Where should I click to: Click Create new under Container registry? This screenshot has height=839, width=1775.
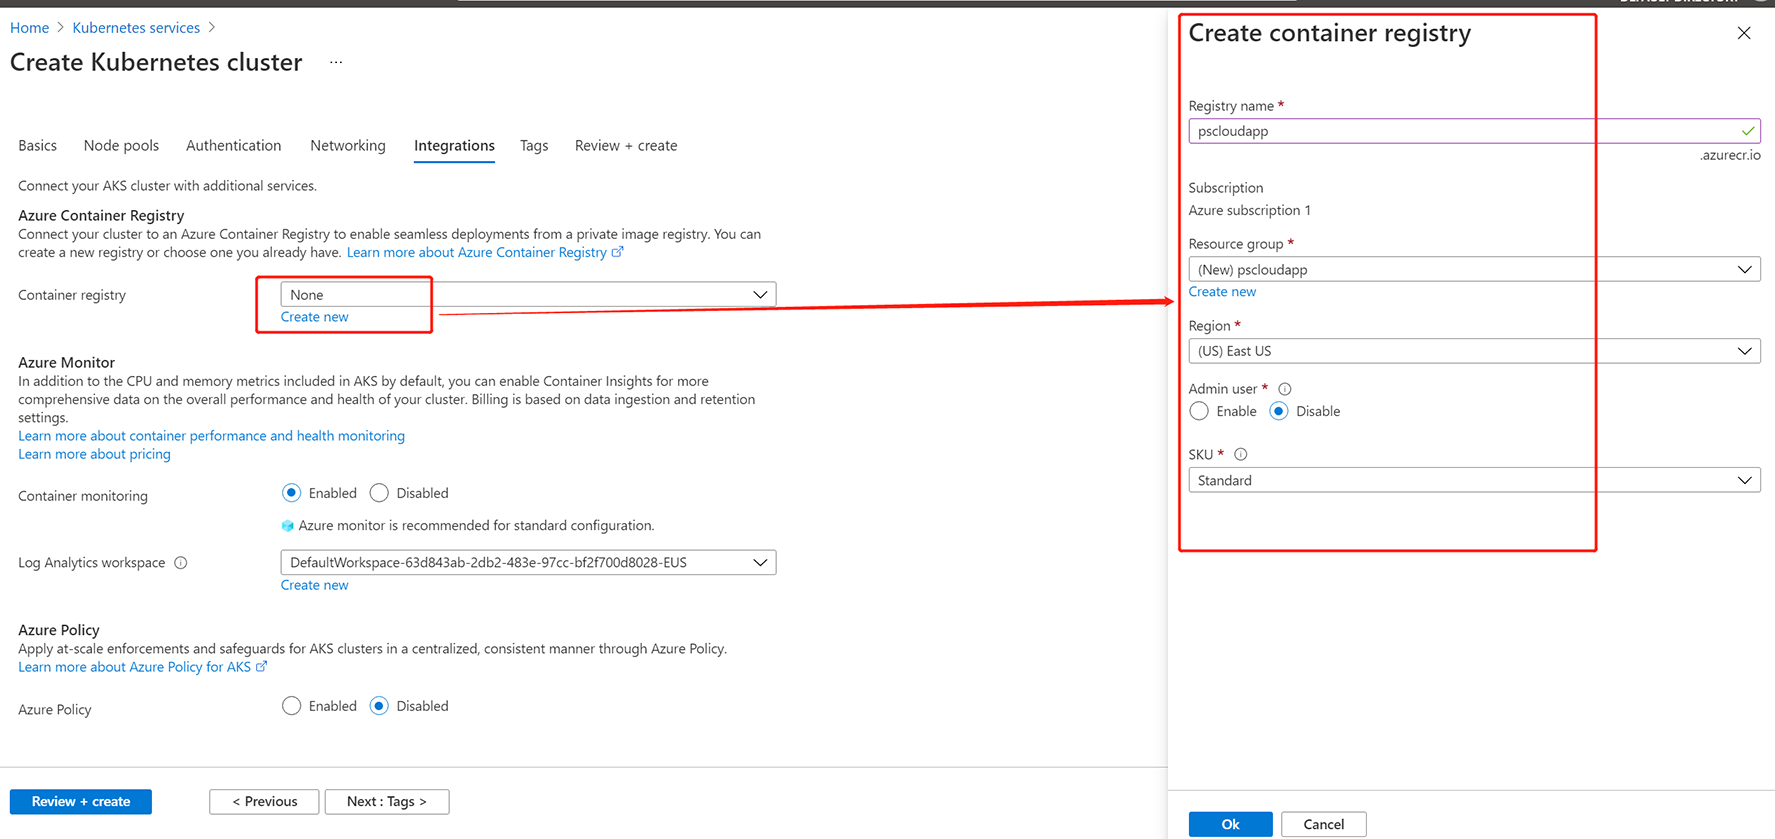[x=314, y=317]
